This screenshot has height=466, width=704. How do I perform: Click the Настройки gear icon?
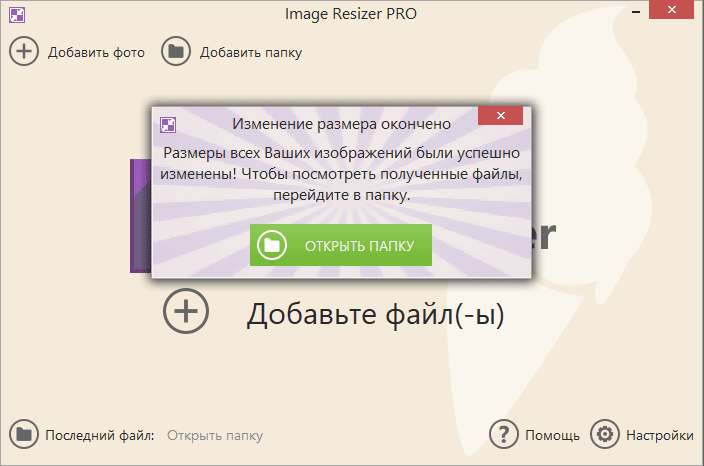click(605, 434)
